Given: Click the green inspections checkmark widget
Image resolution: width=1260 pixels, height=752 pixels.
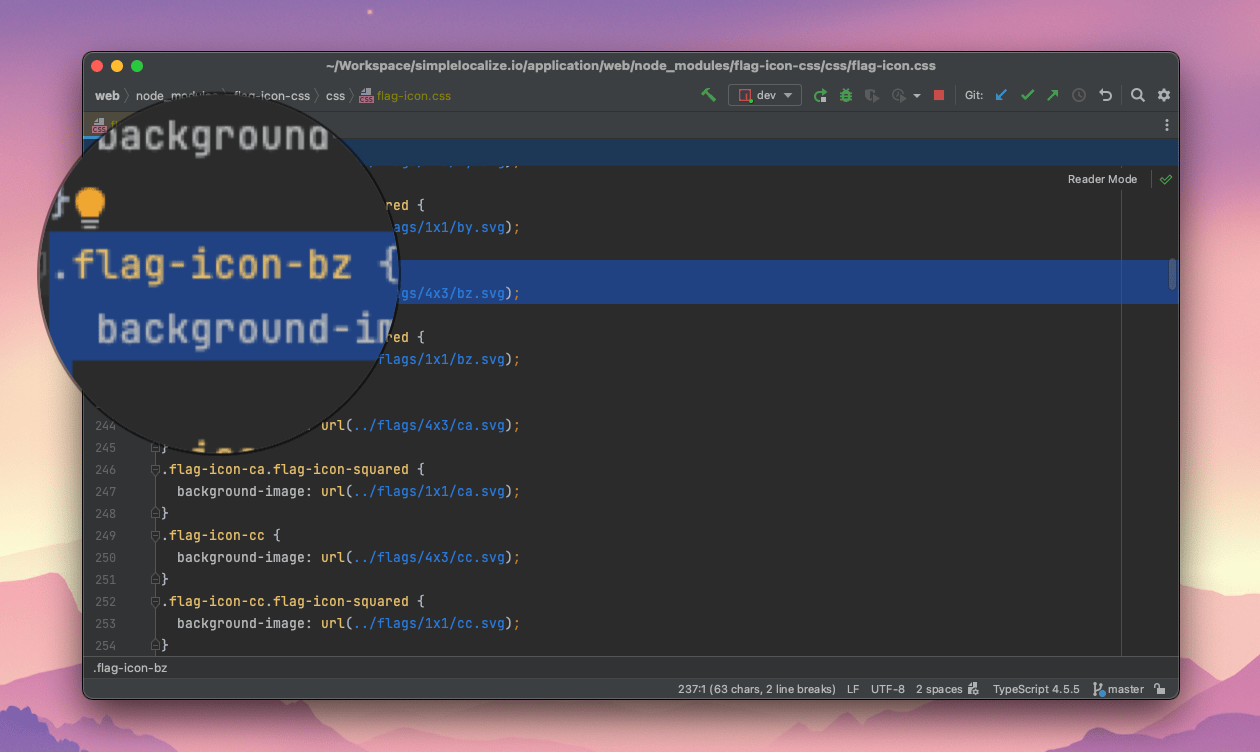Looking at the screenshot, I should pos(1166,179).
